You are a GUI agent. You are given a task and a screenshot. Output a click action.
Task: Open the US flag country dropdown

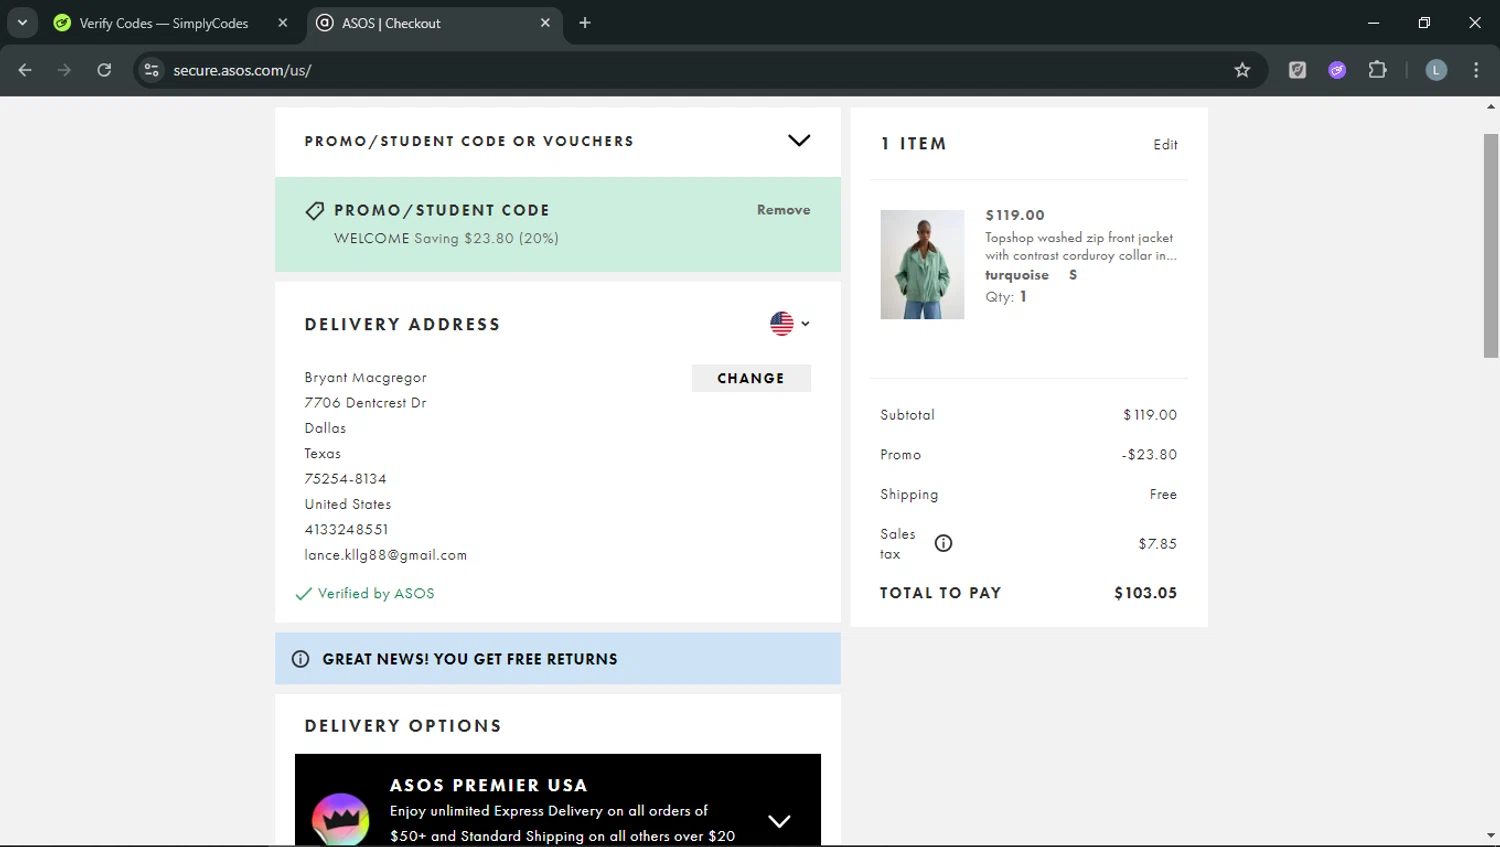(790, 323)
